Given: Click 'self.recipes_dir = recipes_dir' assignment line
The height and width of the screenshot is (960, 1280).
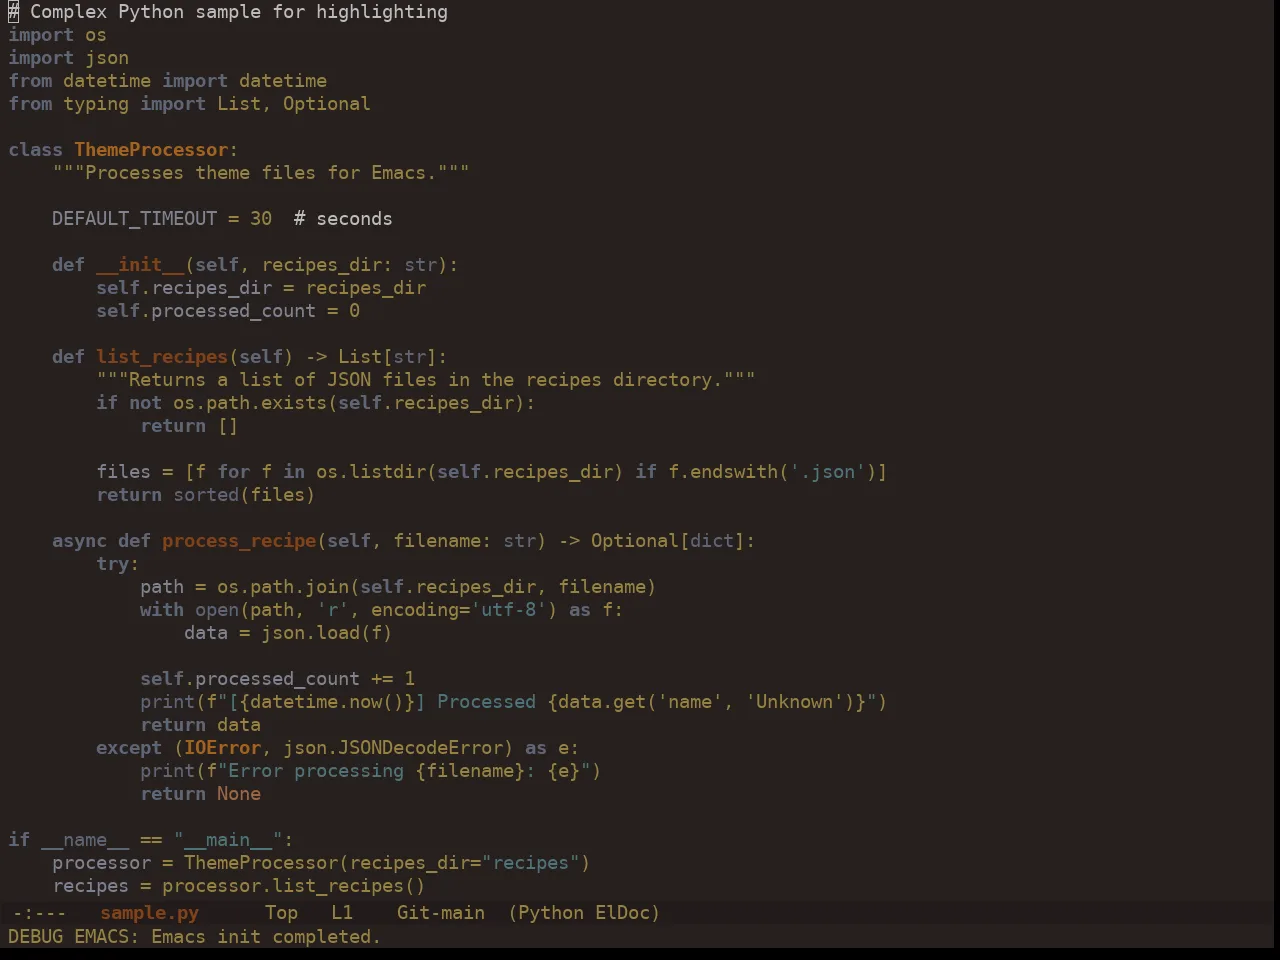Looking at the screenshot, I should click(261, 288).
